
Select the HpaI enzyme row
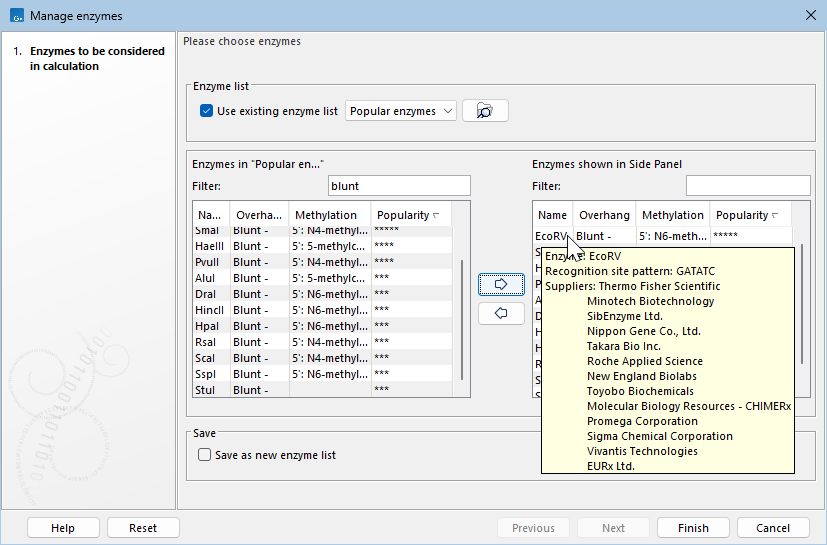[x=322, y=326]
